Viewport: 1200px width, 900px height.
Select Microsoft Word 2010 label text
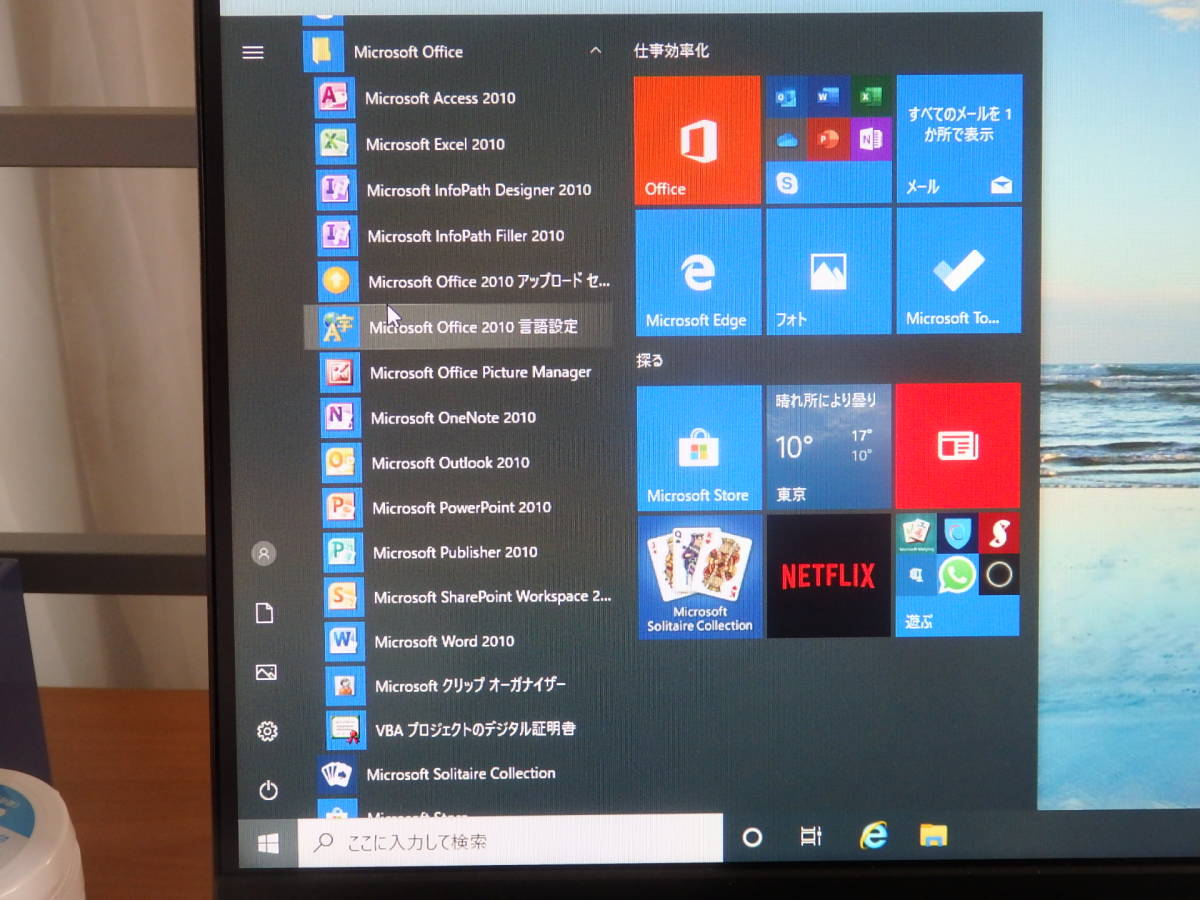444,641
